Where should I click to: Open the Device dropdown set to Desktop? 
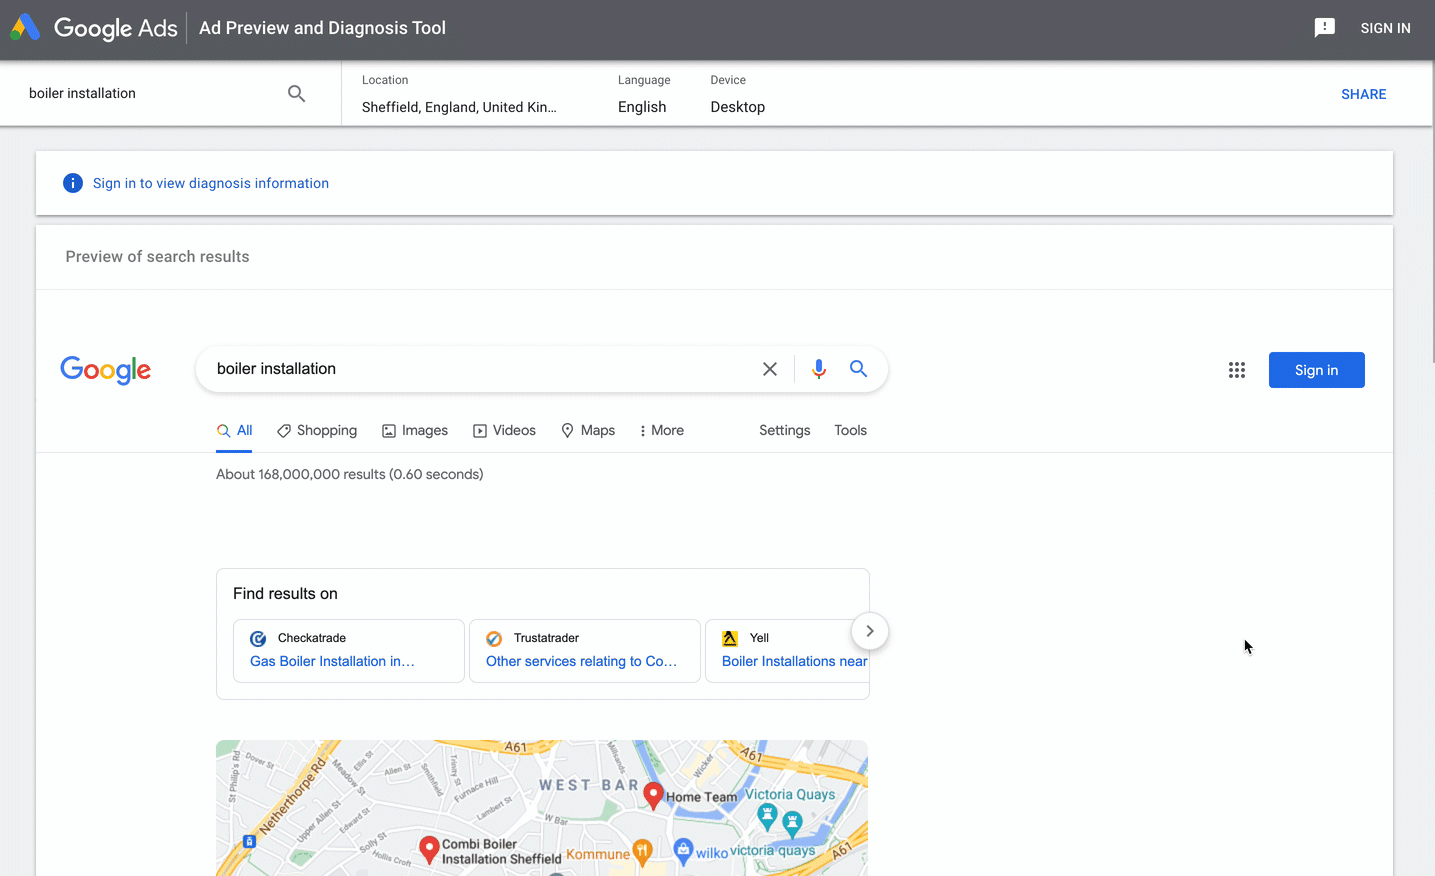pos(737,107)
